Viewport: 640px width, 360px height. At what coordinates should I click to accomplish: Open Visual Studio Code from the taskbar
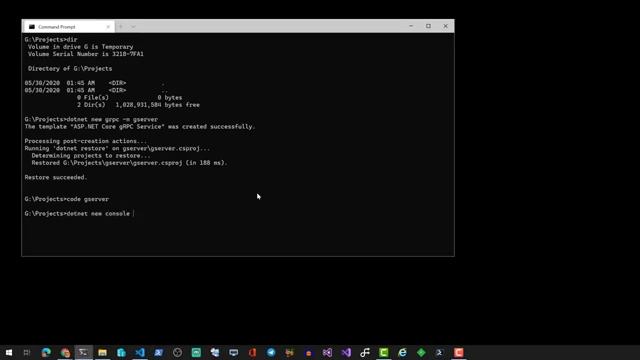coord(140,353)
